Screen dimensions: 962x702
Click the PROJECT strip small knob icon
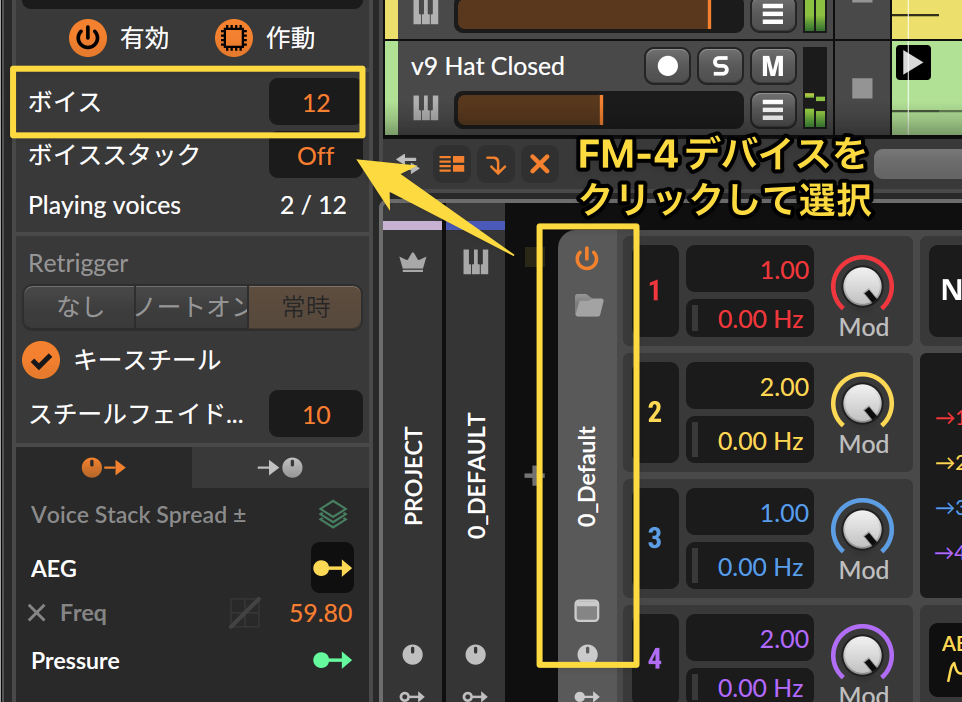(412, 655)
